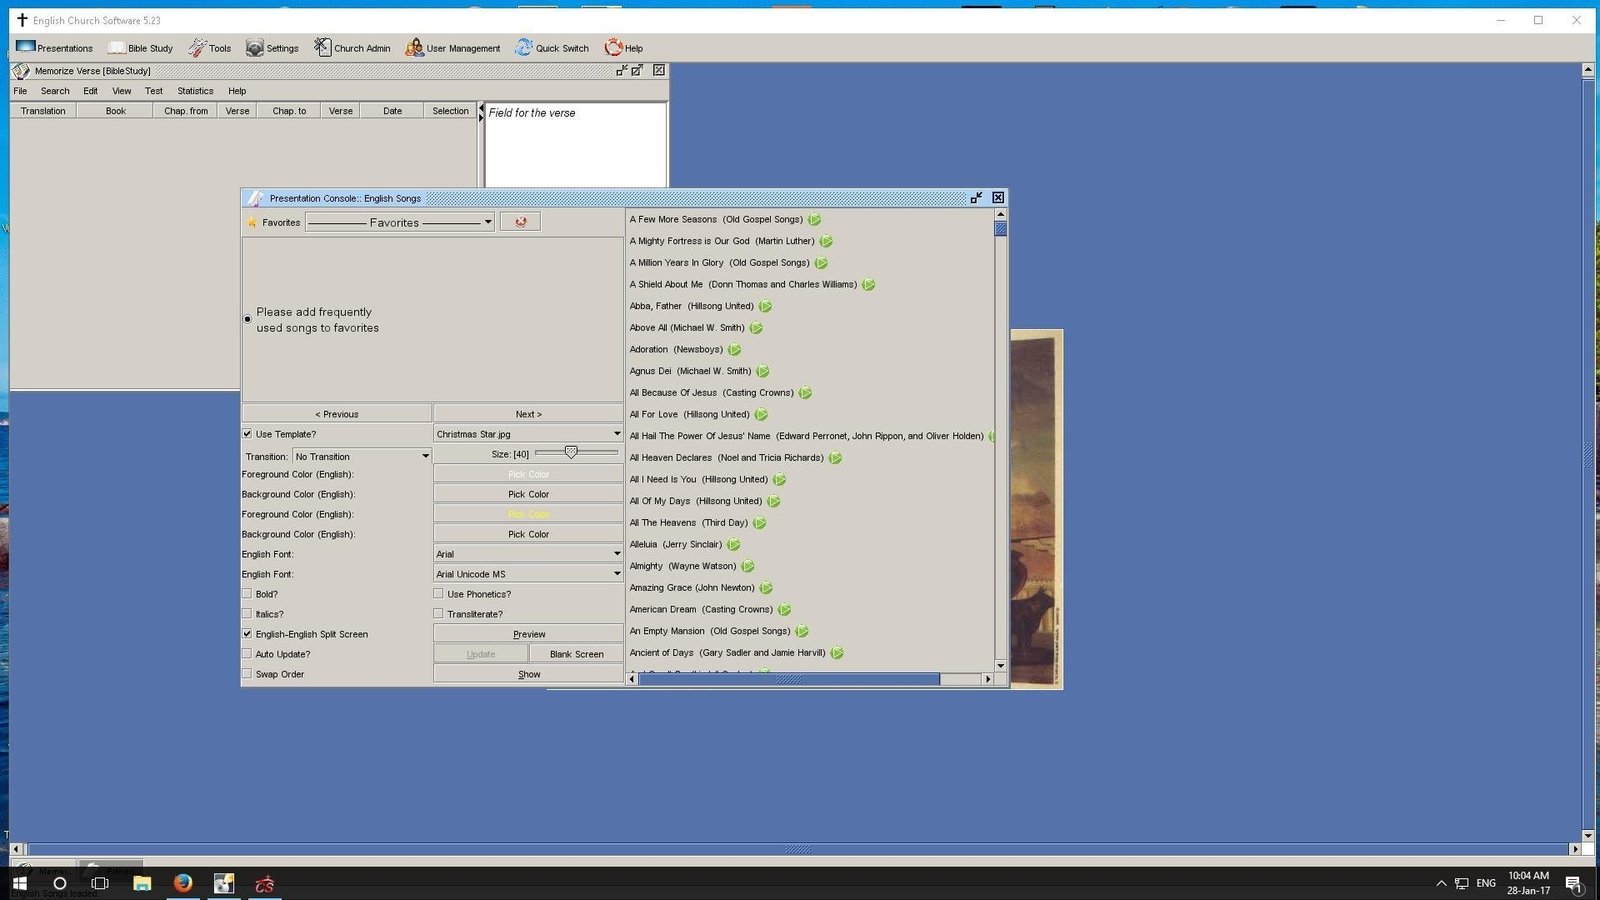Open Settings from the main toolbar
Viewport: 1600px width, 900px height.
[x=272, y=48]
